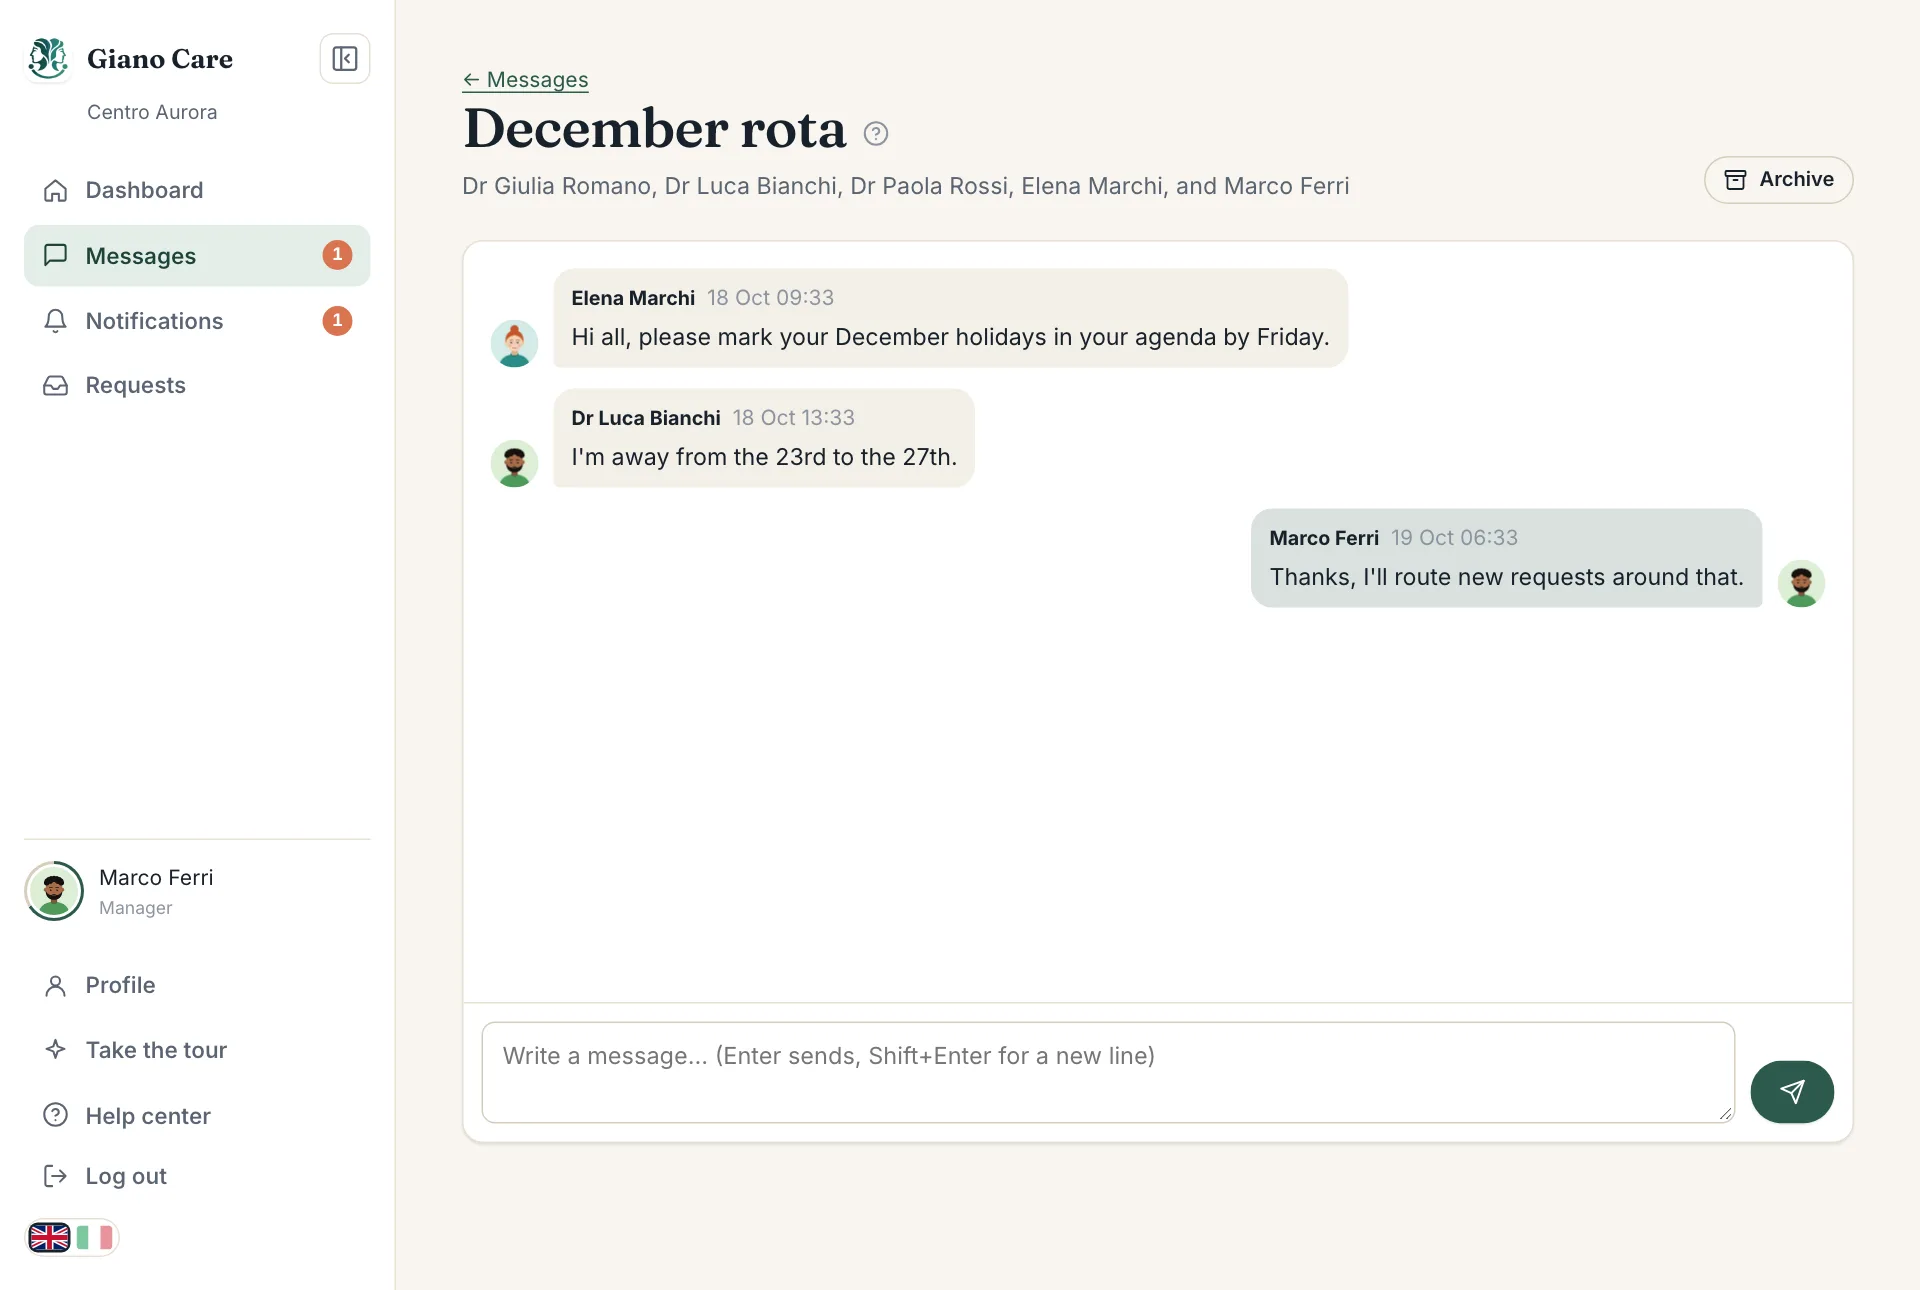Start Take the tour
This screenshot has width=1920, height=1290.
pos(197,1050)
